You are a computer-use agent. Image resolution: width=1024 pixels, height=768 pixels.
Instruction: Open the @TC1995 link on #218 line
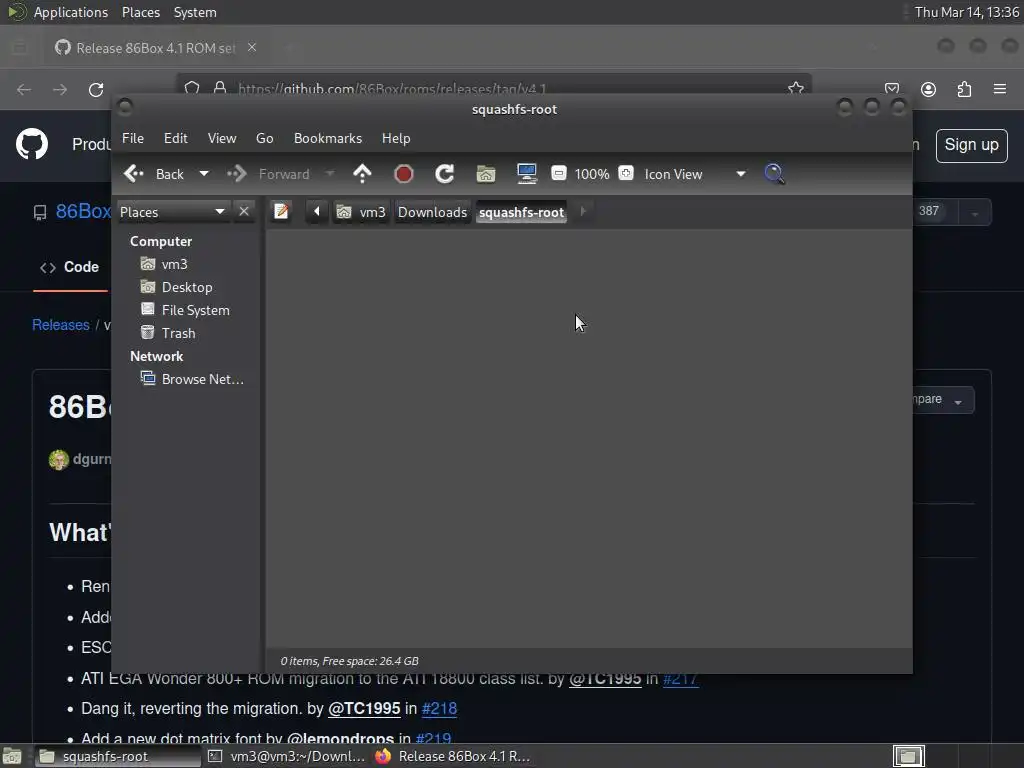pyautogui.click(x=364, y=709)
